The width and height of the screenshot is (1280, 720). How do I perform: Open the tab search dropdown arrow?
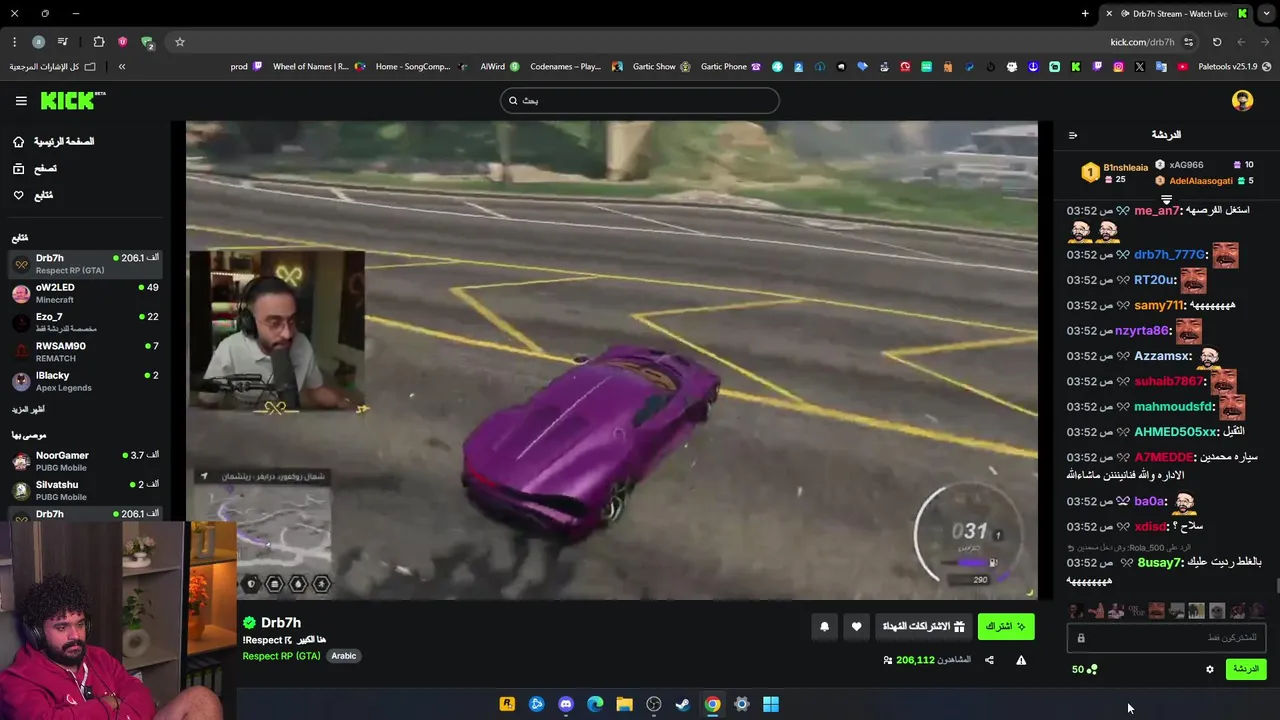(x=1267, y=13)
